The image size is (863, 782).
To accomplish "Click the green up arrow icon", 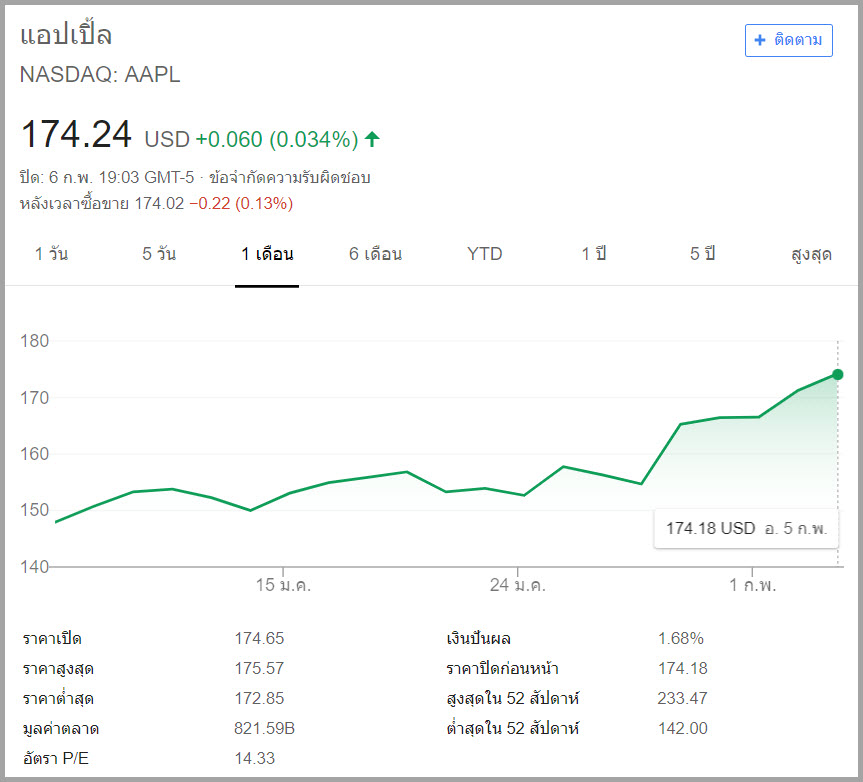I will coord(373,139).
